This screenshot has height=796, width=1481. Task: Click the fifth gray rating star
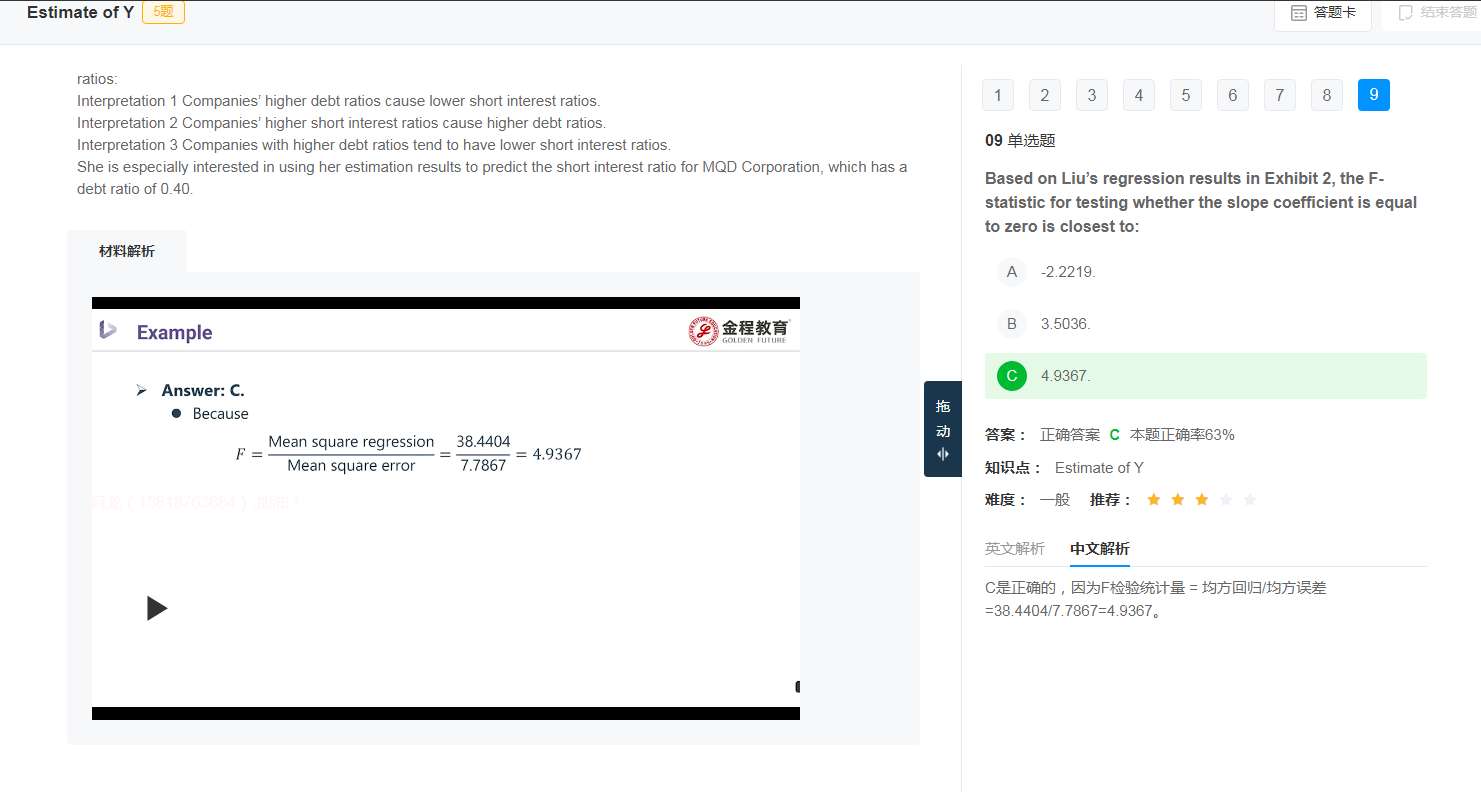click(x=1249, y=500)
